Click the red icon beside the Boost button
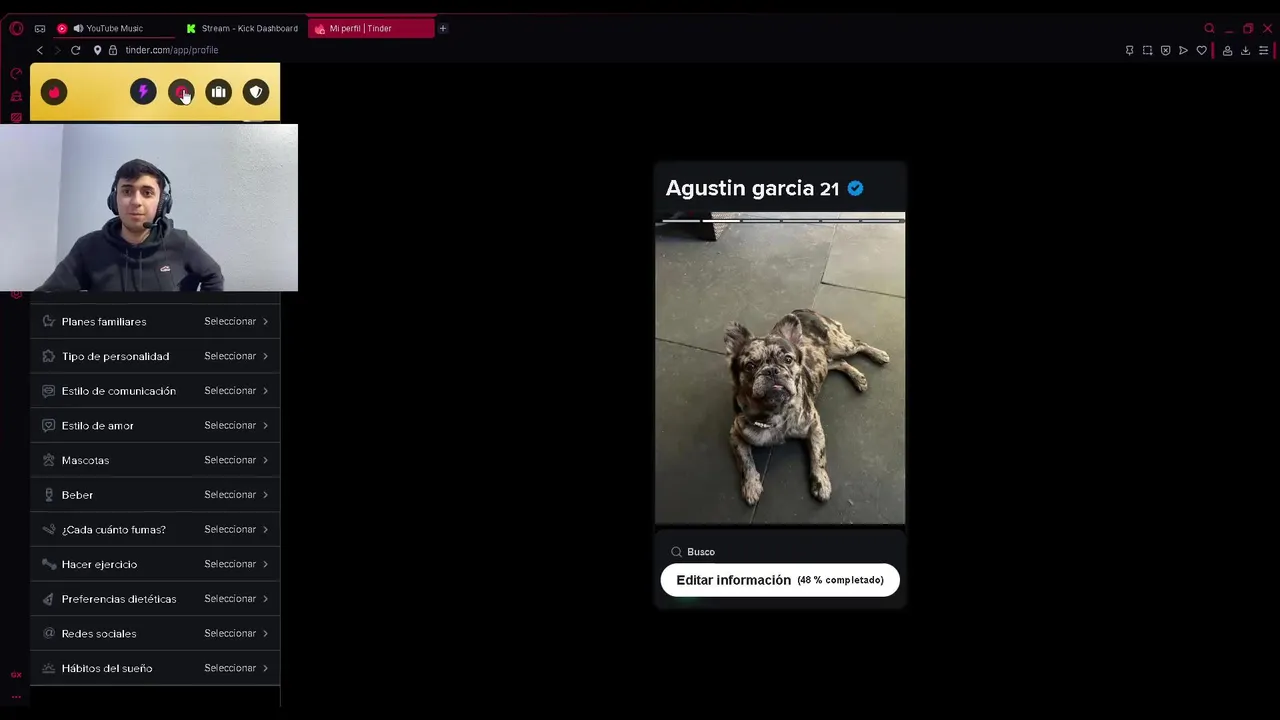Viewport: 1280px width, 720px height. [x=181, y=92]
